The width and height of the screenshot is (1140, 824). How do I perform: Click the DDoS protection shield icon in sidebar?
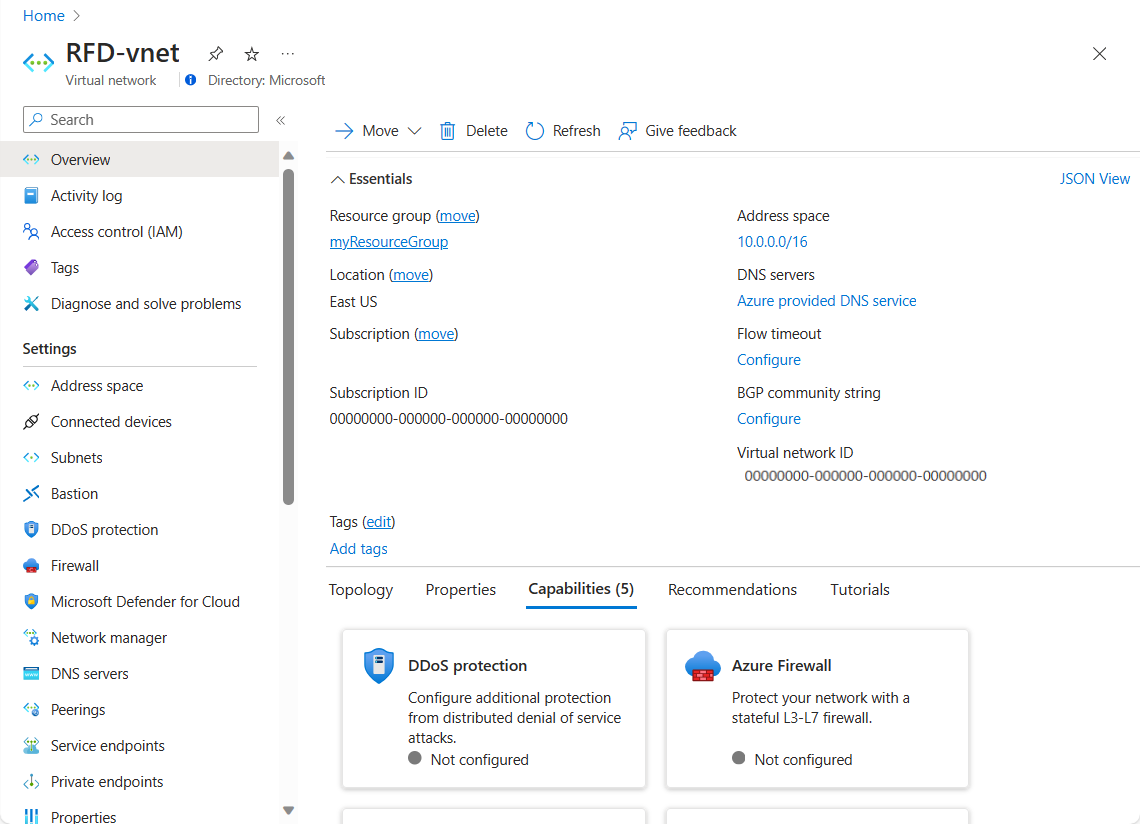tap(31, 529)
